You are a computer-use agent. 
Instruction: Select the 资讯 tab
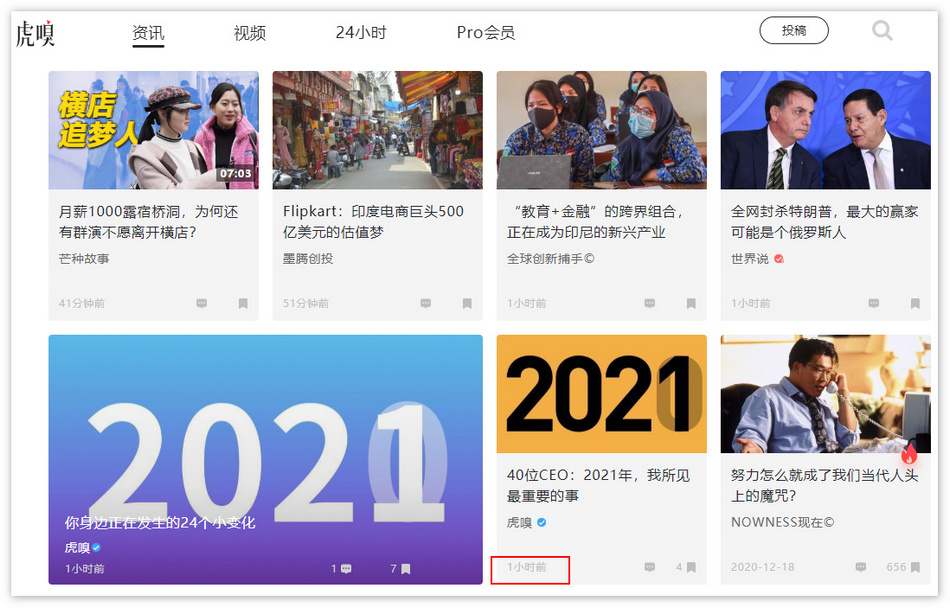(x=148, y=32)
